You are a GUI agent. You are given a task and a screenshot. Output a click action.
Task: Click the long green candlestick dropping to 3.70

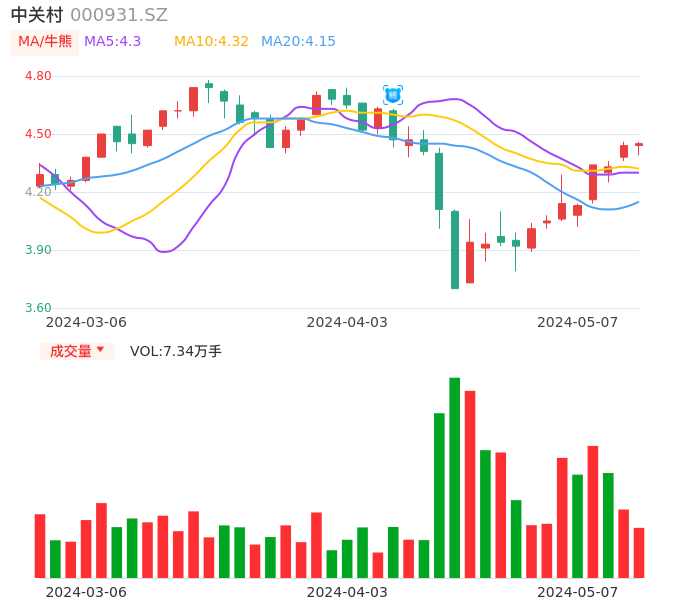tap(455, 250)
